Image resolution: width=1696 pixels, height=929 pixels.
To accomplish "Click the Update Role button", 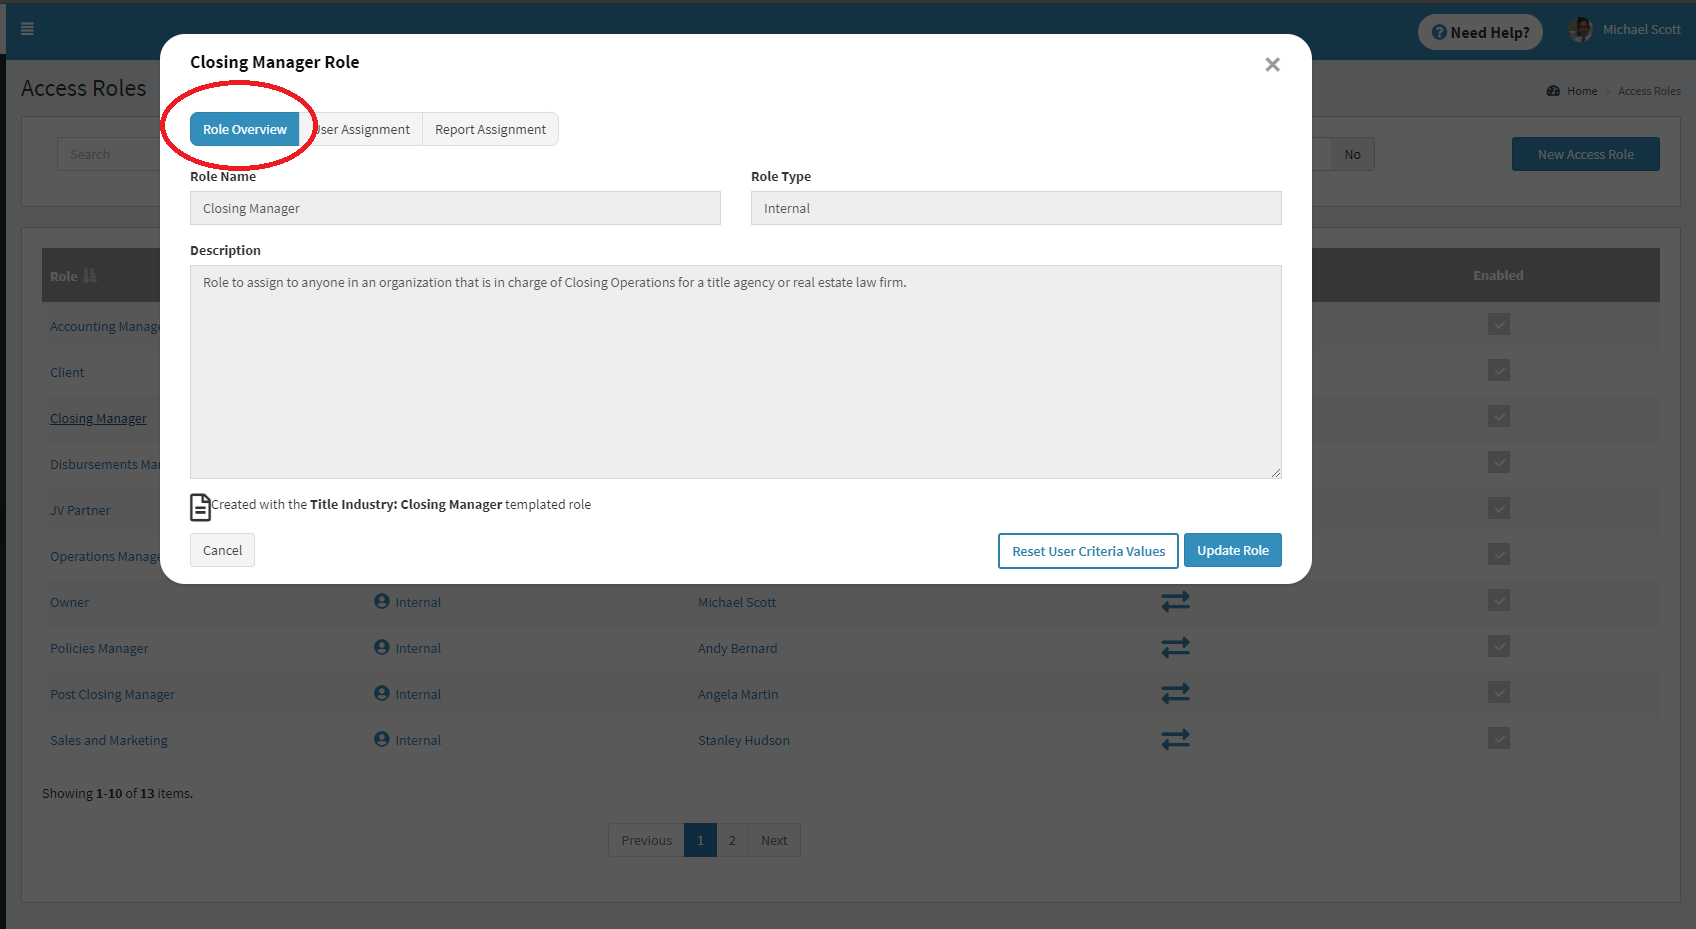I will tap(1232, 550).
